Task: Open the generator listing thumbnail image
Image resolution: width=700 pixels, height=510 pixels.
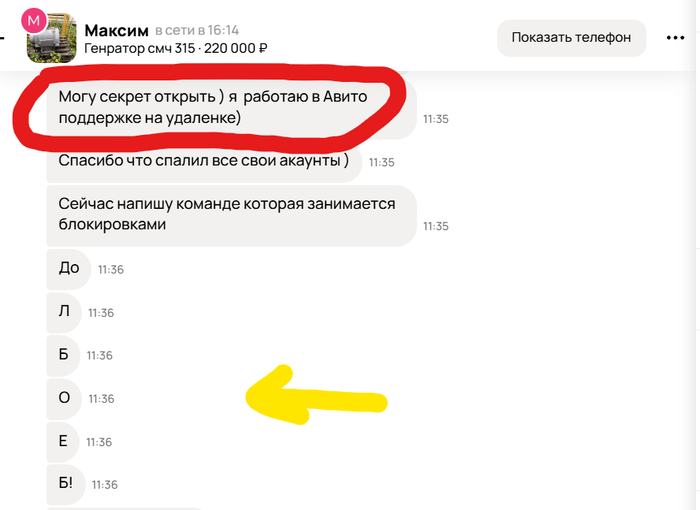Action: [x=52, y=39]
